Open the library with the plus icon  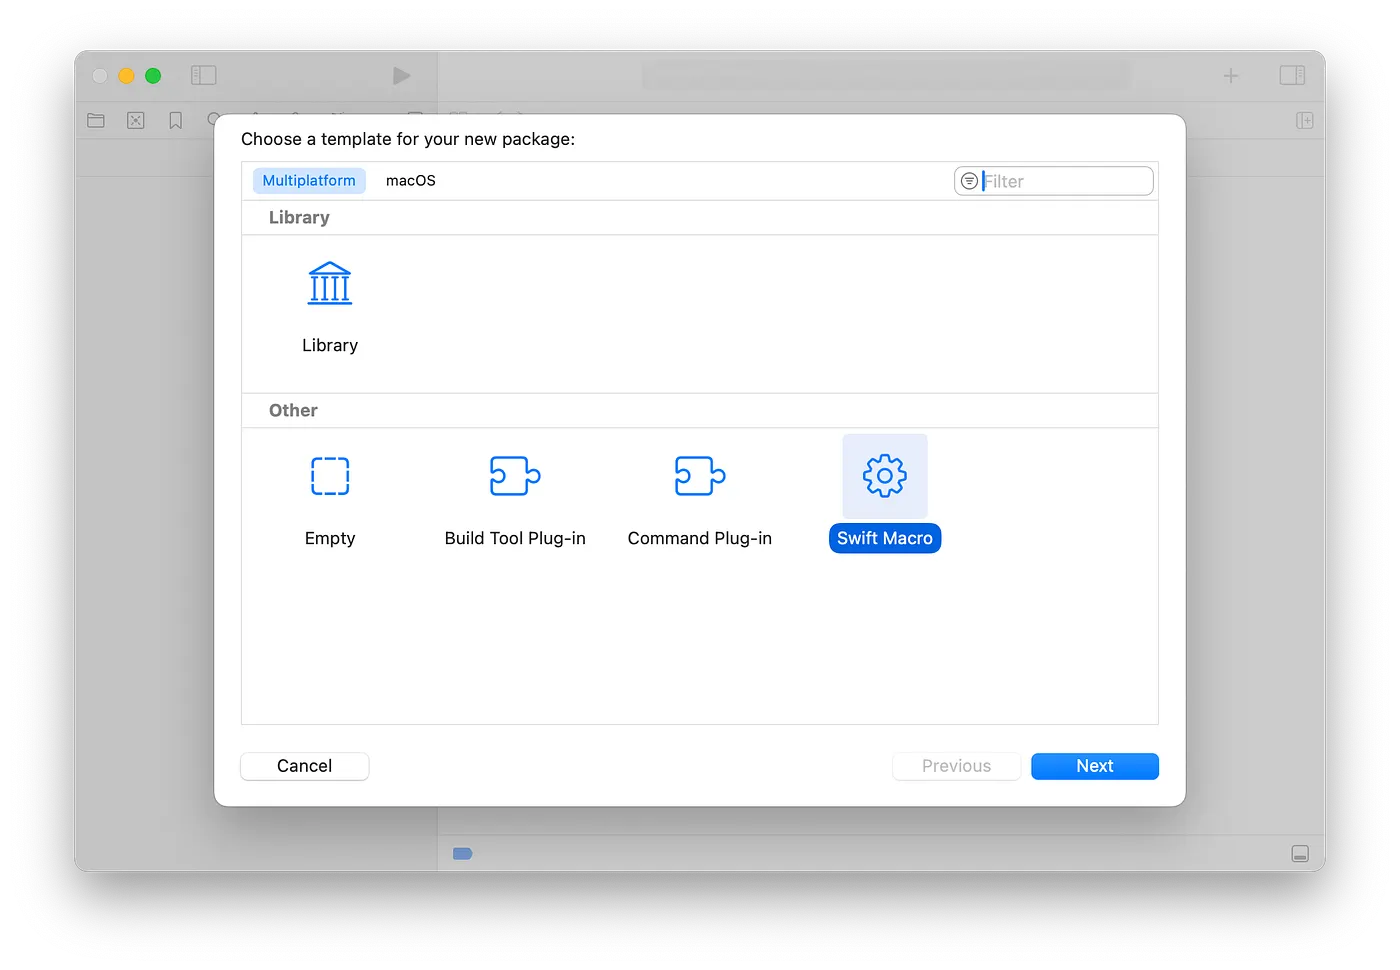pos(1231,76)
